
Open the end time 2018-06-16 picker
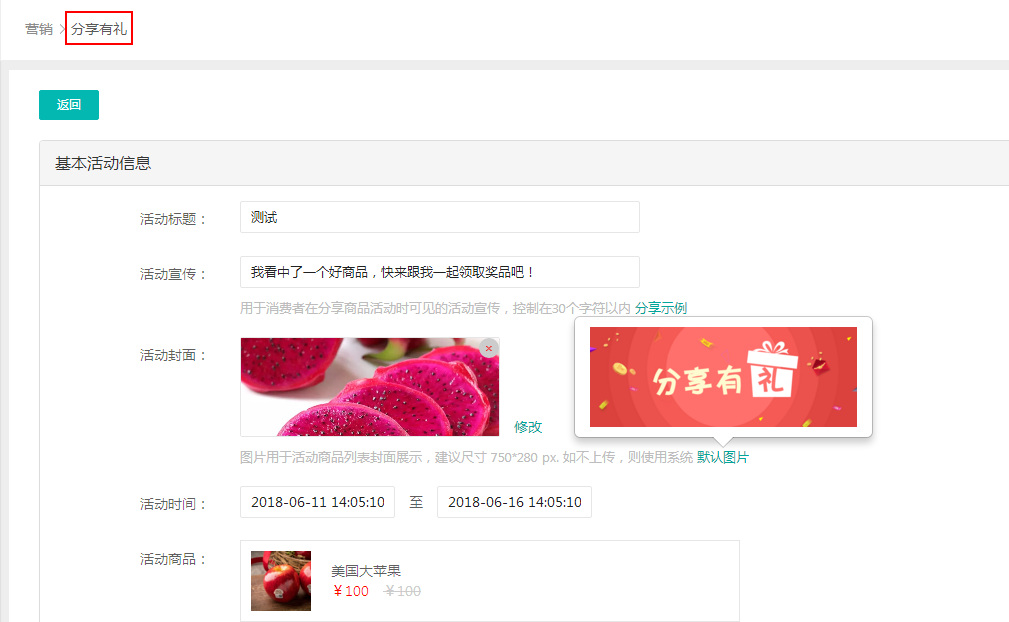(x=514, y=502)
